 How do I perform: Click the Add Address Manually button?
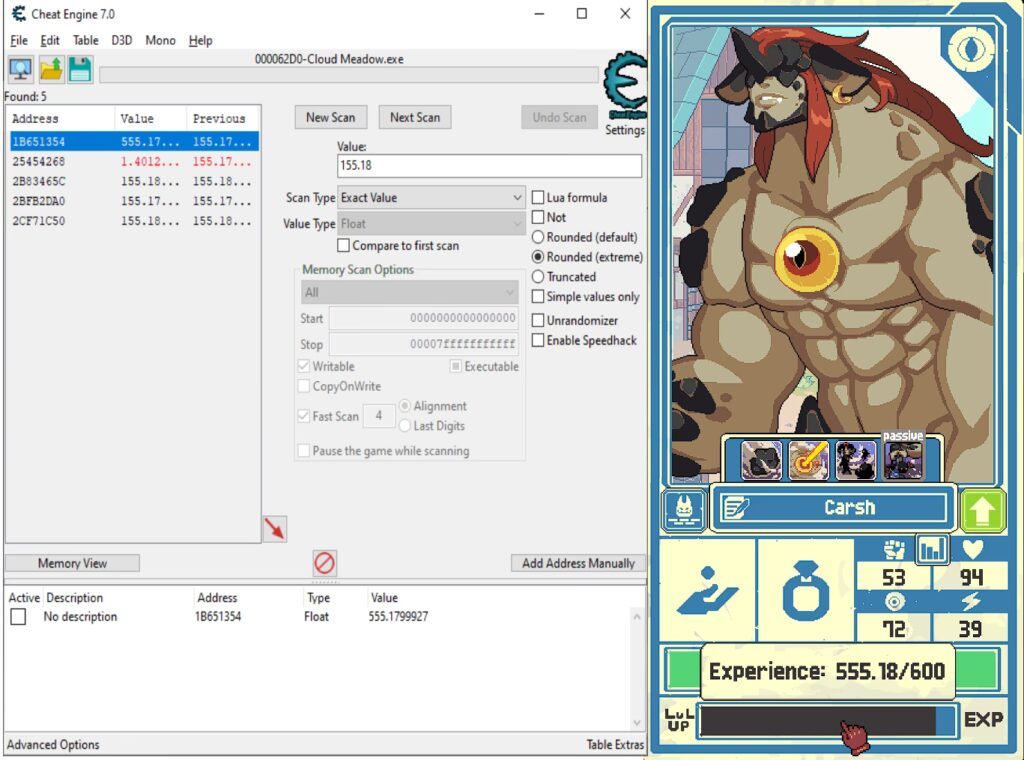click(578, 563)
